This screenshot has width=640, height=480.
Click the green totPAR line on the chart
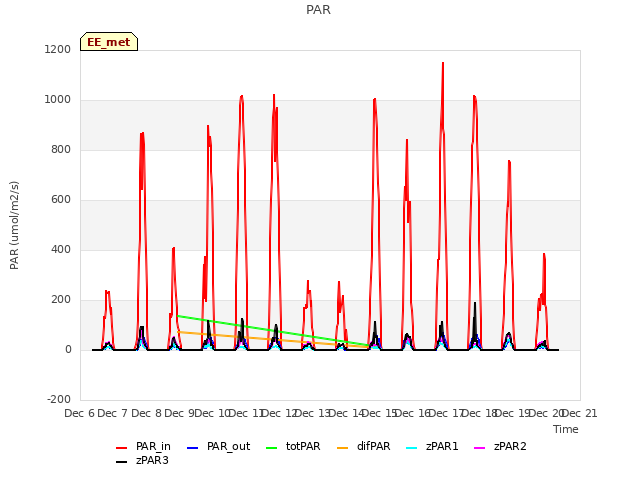point(273,331)
